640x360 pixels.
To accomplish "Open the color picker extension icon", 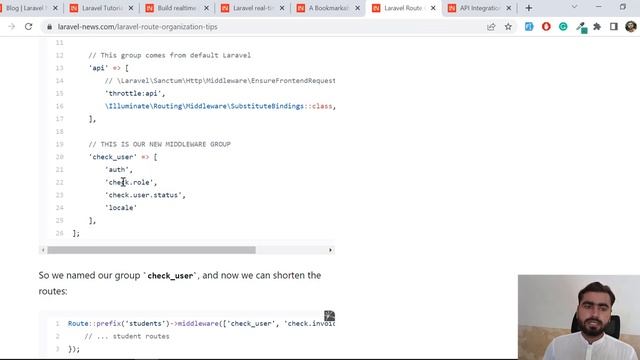I will [x=581, y=27].
